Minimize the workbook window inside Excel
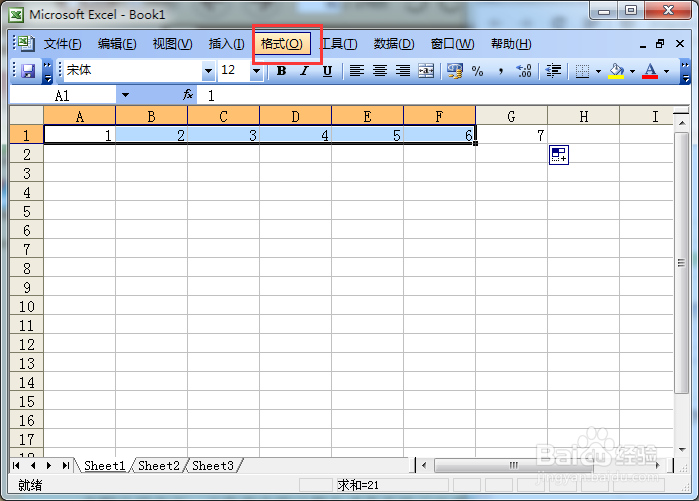 click(642, 45)
